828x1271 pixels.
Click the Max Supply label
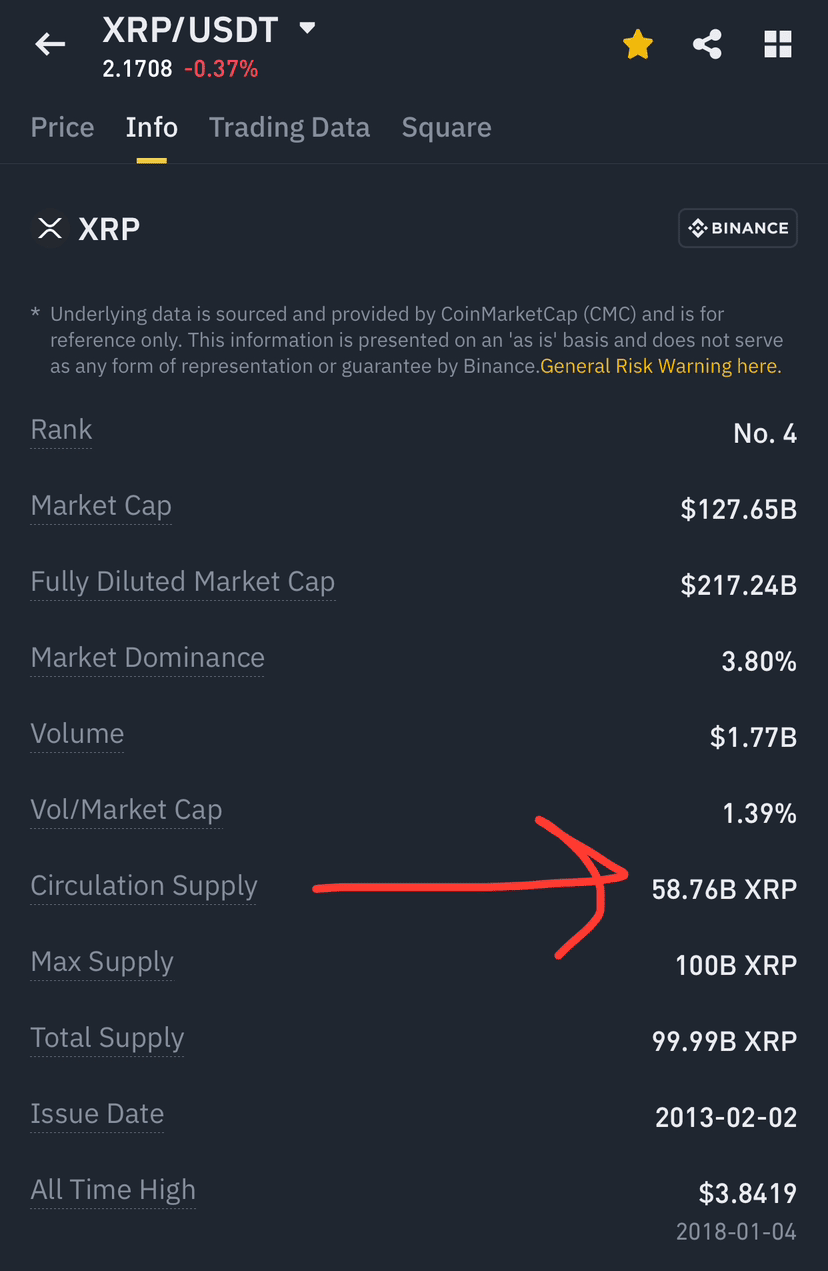tap(102, 962)
